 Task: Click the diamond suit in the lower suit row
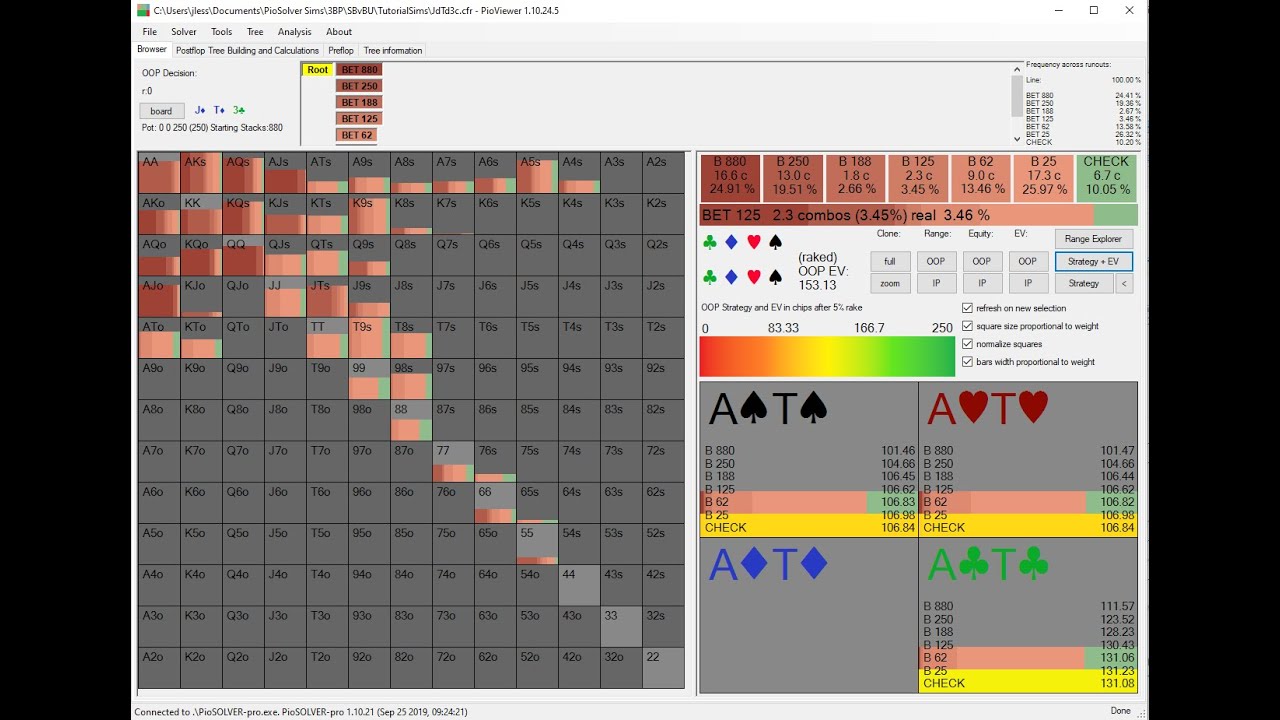coord(731,276)
